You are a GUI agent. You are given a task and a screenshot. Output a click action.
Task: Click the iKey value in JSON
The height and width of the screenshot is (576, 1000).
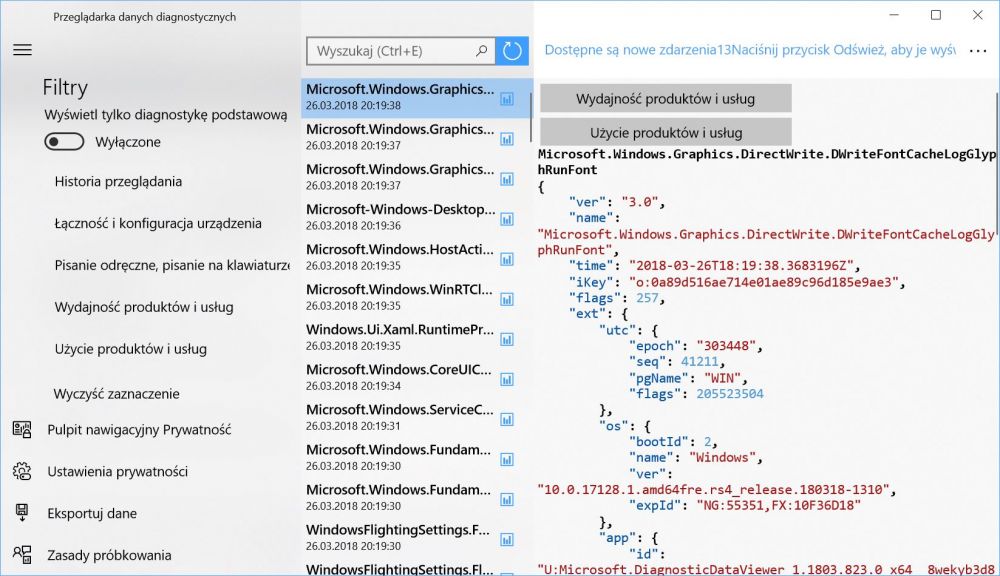click(763, 282)
